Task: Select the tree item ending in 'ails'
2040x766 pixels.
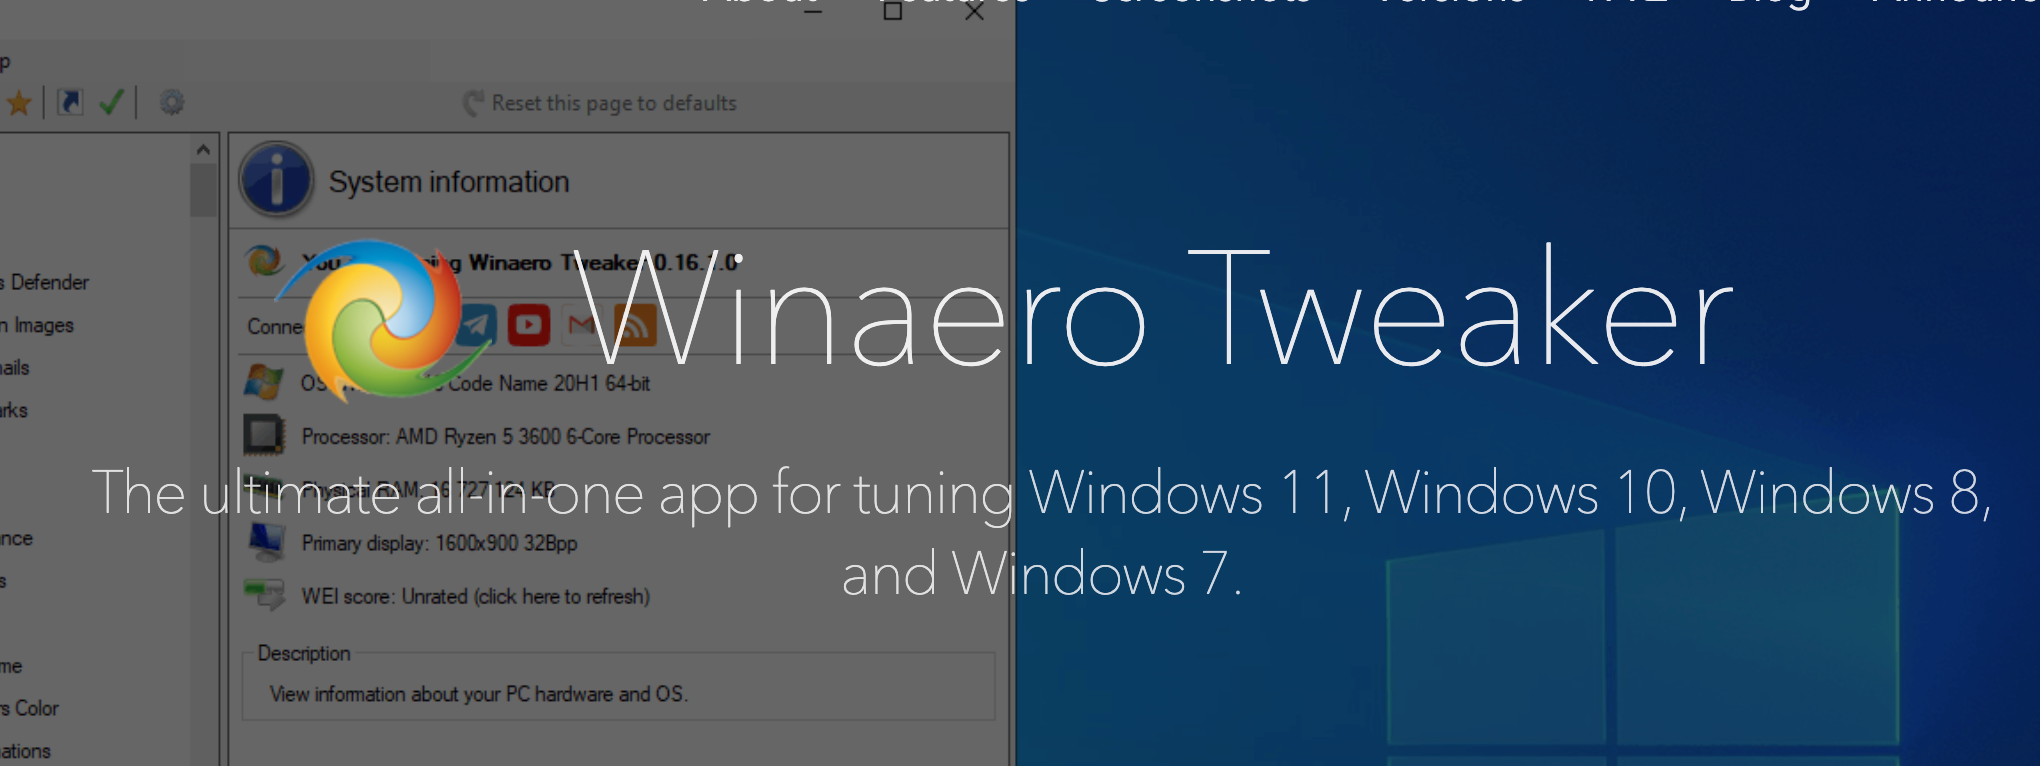Action: pos(15,367)
